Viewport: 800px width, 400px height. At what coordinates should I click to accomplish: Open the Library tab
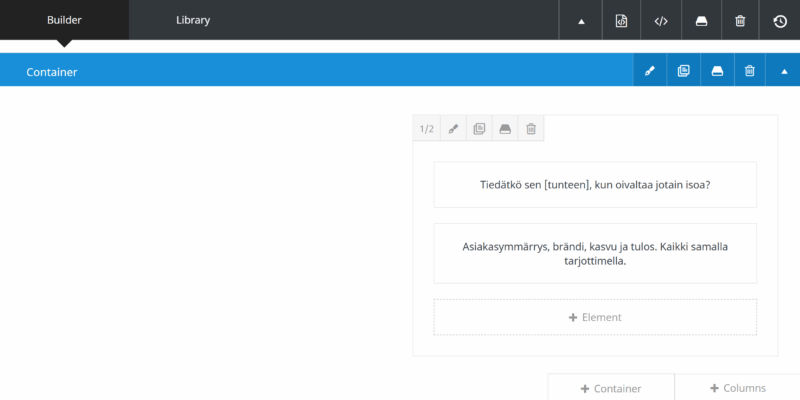(x=193, y=20)
